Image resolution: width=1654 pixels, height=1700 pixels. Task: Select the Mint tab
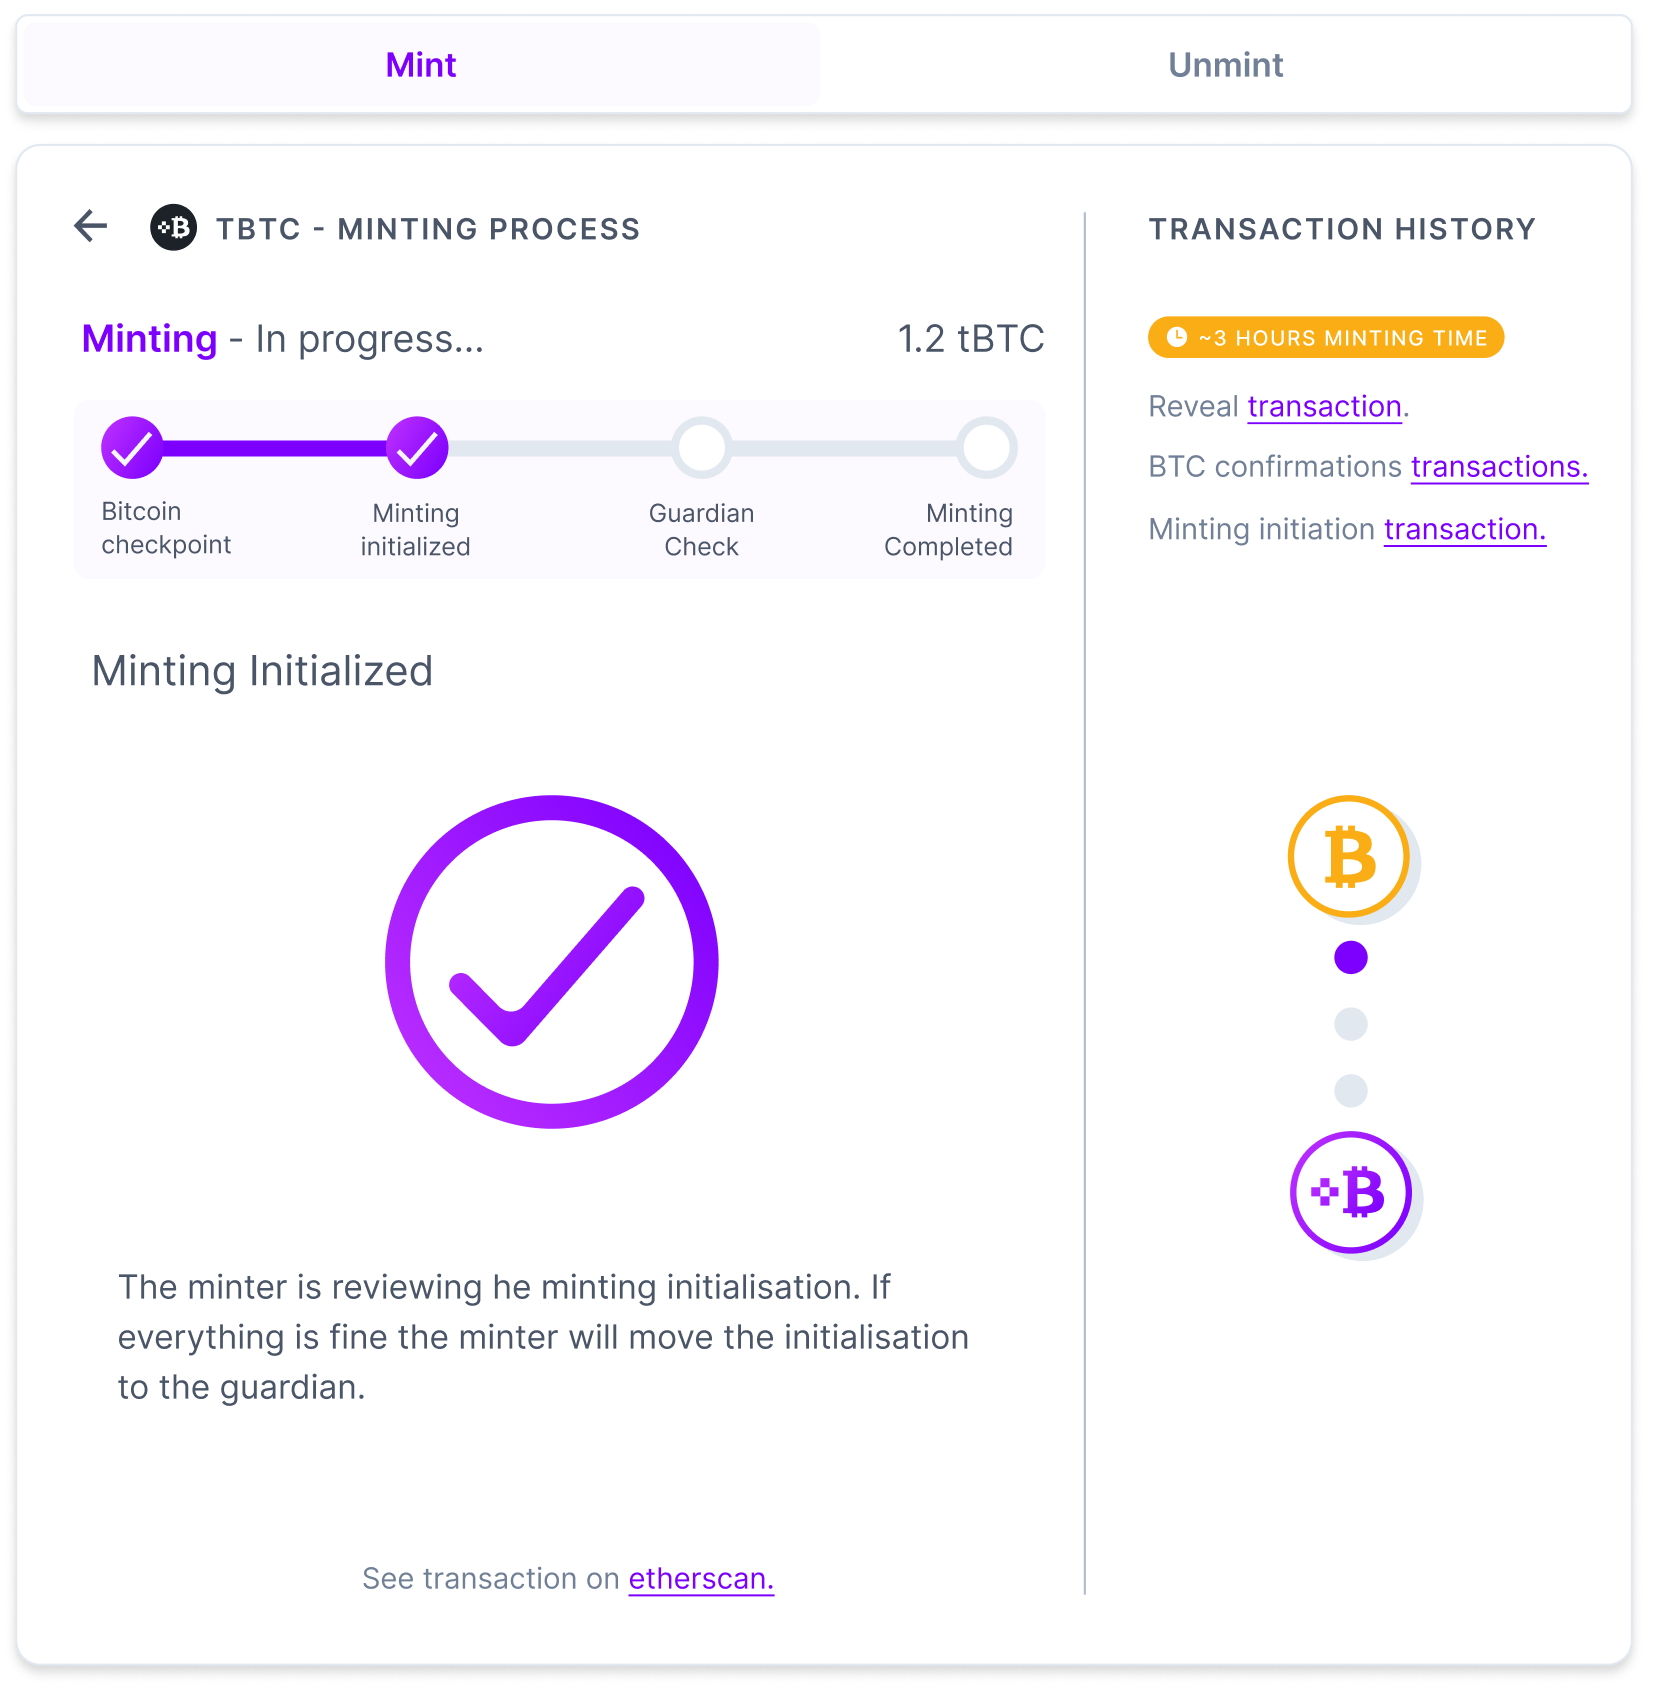pos(420,64)
